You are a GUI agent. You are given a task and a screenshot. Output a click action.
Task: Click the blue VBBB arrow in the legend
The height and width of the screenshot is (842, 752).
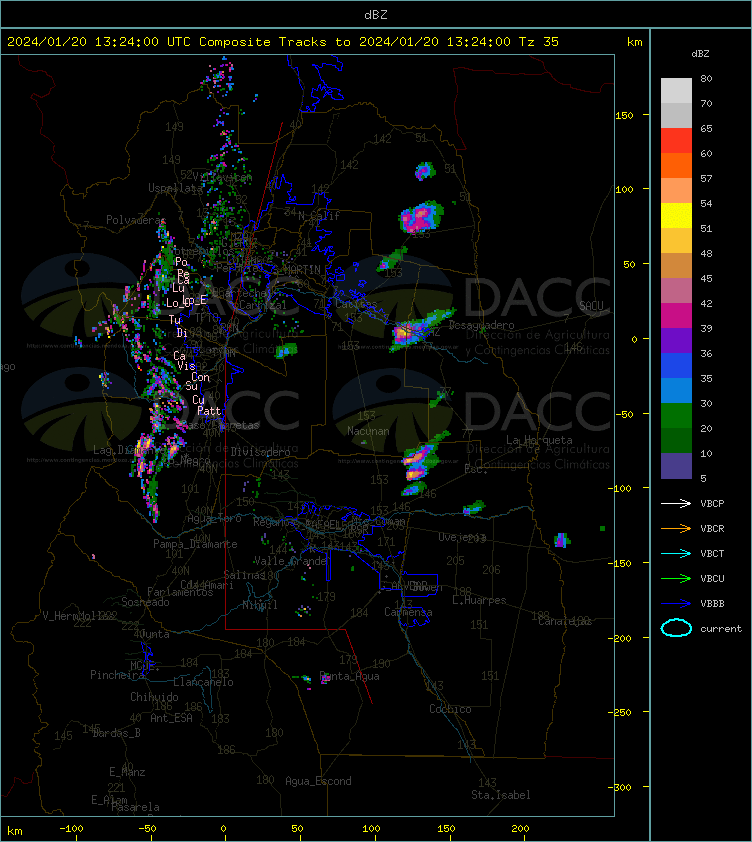pyautogui.click(x=676, y=604)
